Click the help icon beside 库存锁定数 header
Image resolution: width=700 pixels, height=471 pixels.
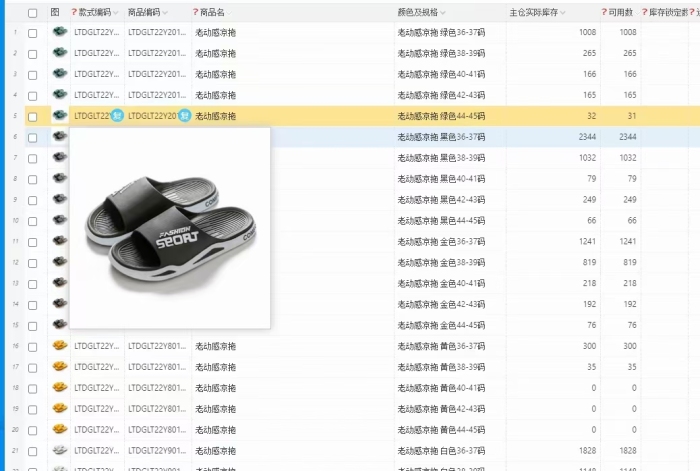645,13
